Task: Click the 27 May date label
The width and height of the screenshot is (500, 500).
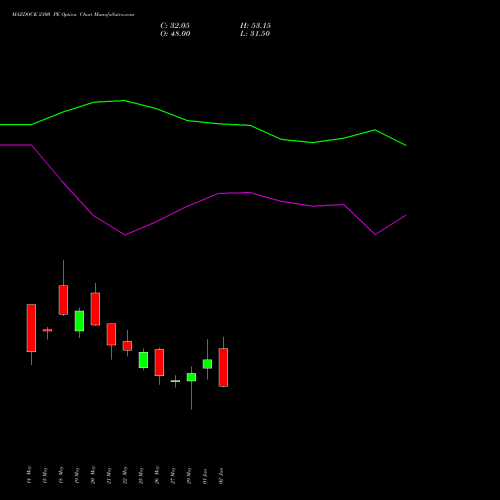Action: [173, 475]
